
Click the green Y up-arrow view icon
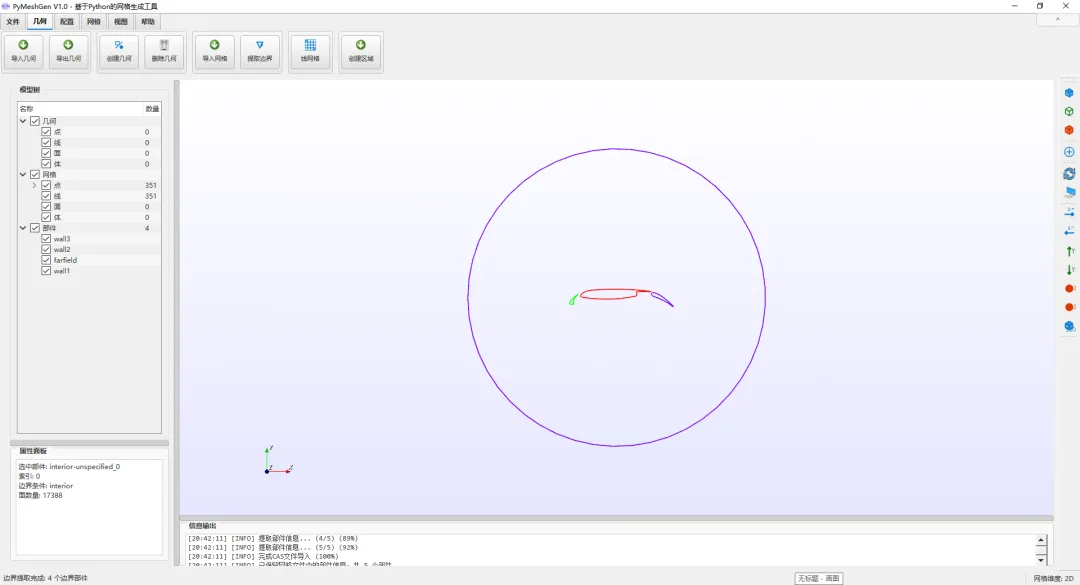click(x=1069, y=252)
